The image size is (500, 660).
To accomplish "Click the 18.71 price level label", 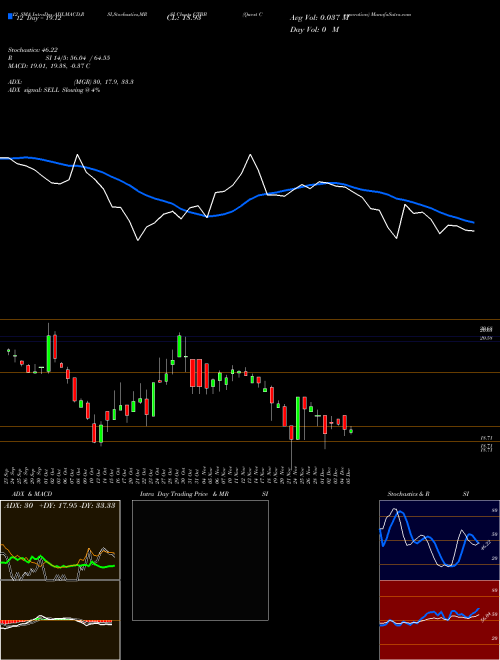I will (x=487, y=438).
